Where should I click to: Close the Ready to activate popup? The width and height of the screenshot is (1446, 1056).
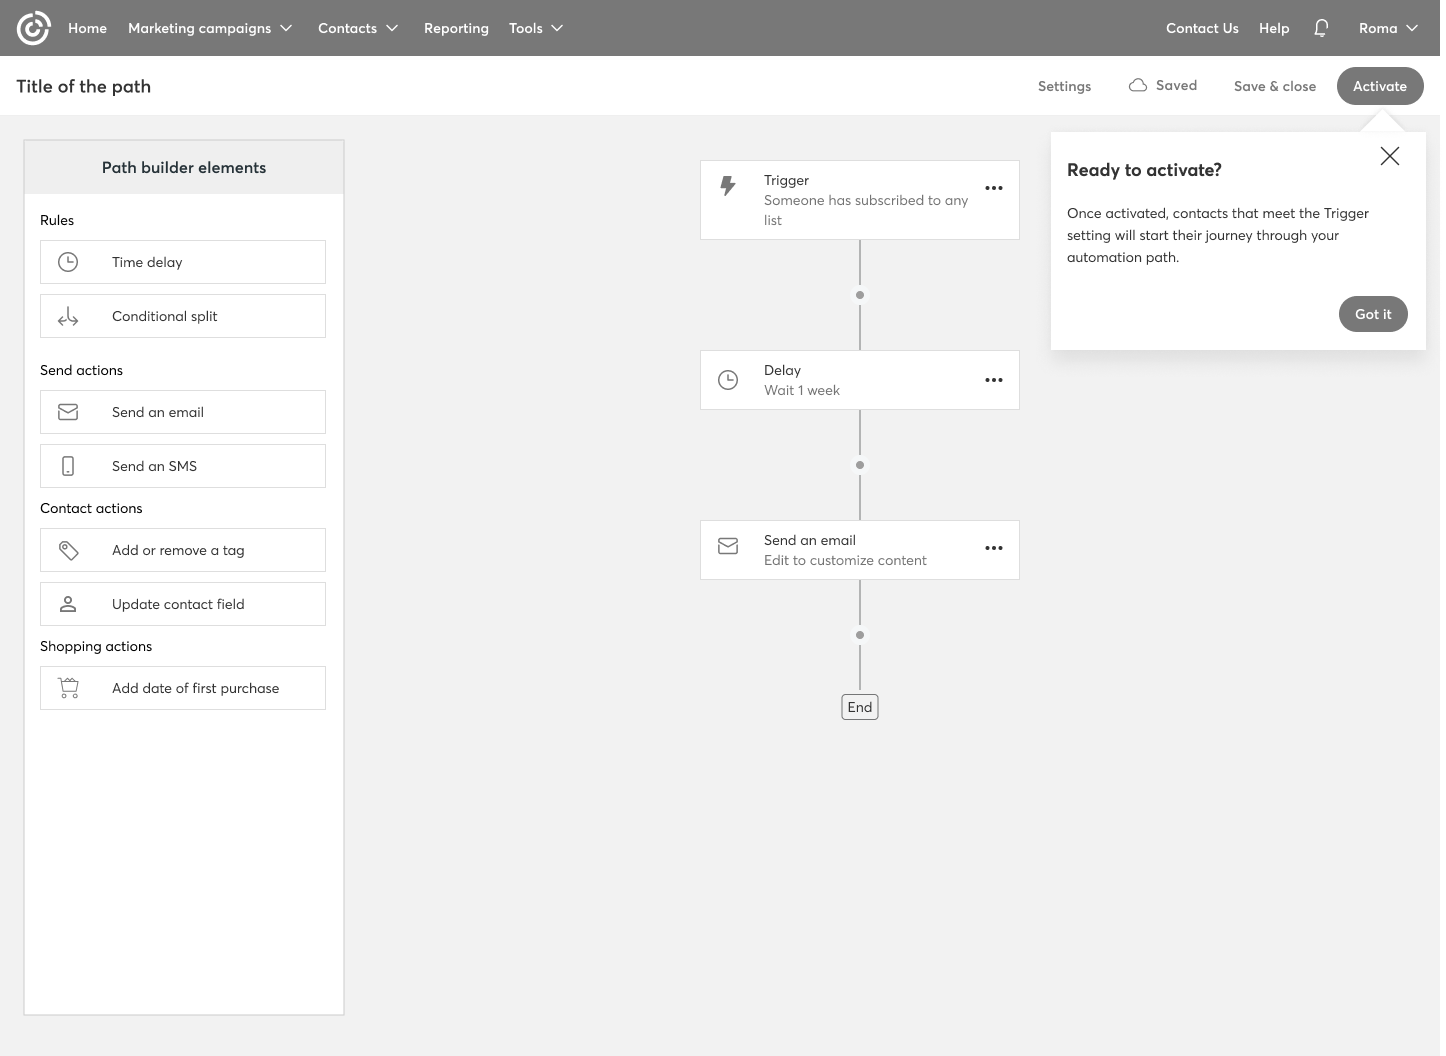(x=1389, y=156)
